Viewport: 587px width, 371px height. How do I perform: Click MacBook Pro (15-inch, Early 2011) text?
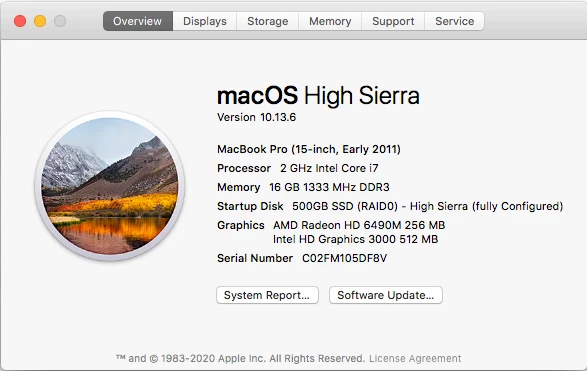click(309, 149)
